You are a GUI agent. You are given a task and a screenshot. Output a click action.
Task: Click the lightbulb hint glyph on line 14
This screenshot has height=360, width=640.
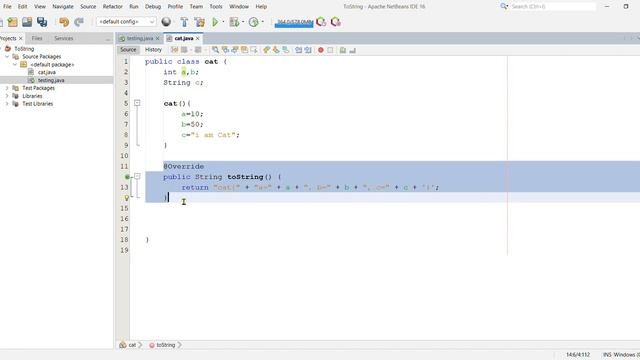[x=127, y=198]
